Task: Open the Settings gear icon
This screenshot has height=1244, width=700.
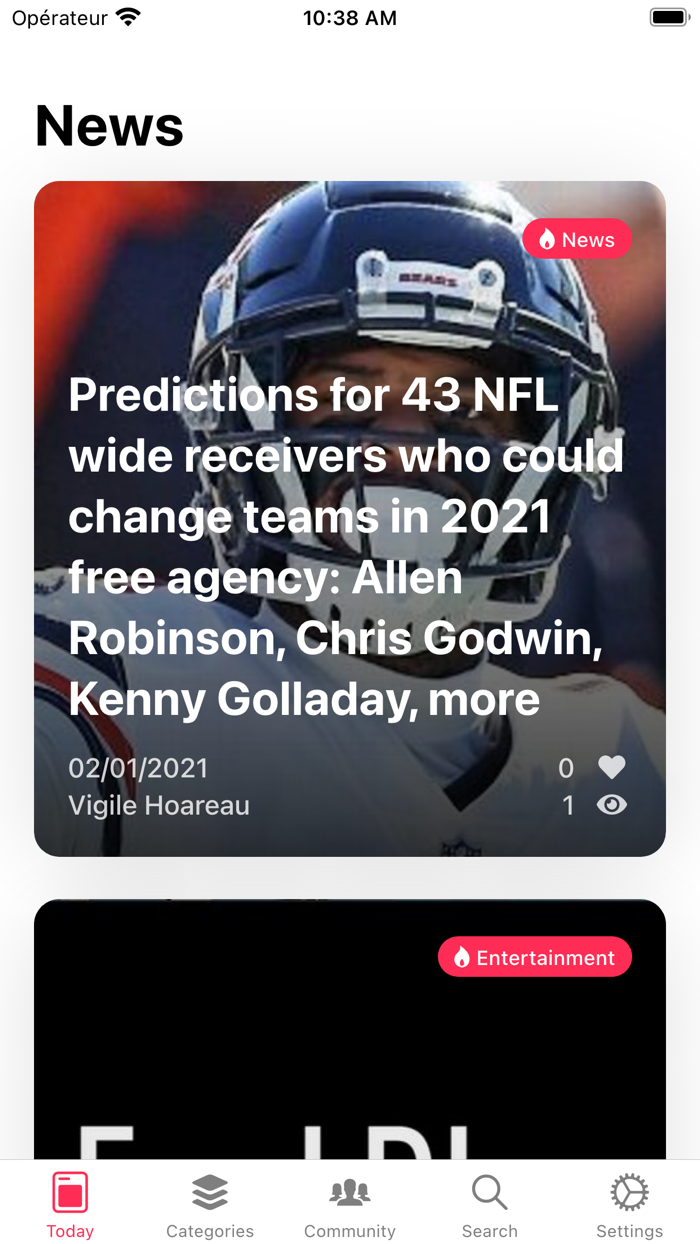Action: pos(630,1193)
